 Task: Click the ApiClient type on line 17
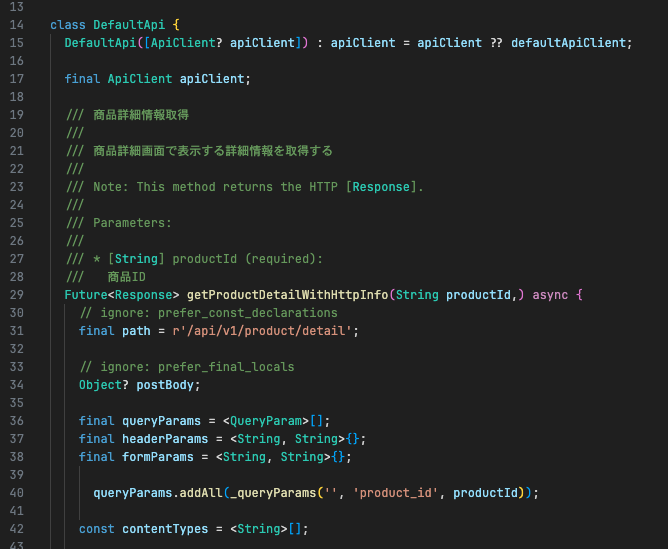[x=140, y=79]
